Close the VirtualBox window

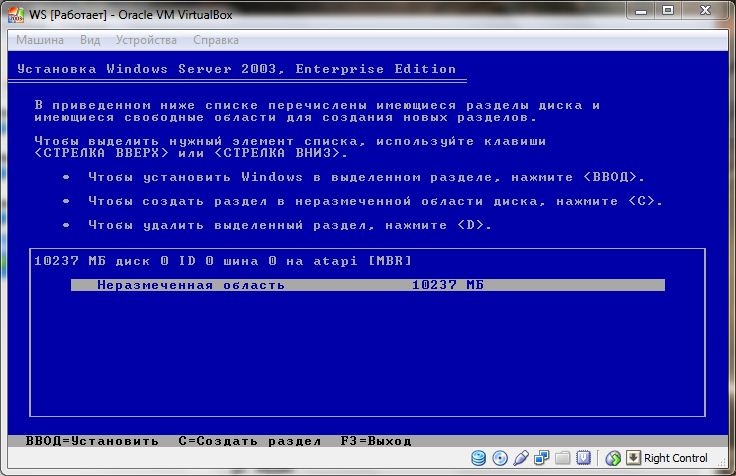(x=705, y=11)
